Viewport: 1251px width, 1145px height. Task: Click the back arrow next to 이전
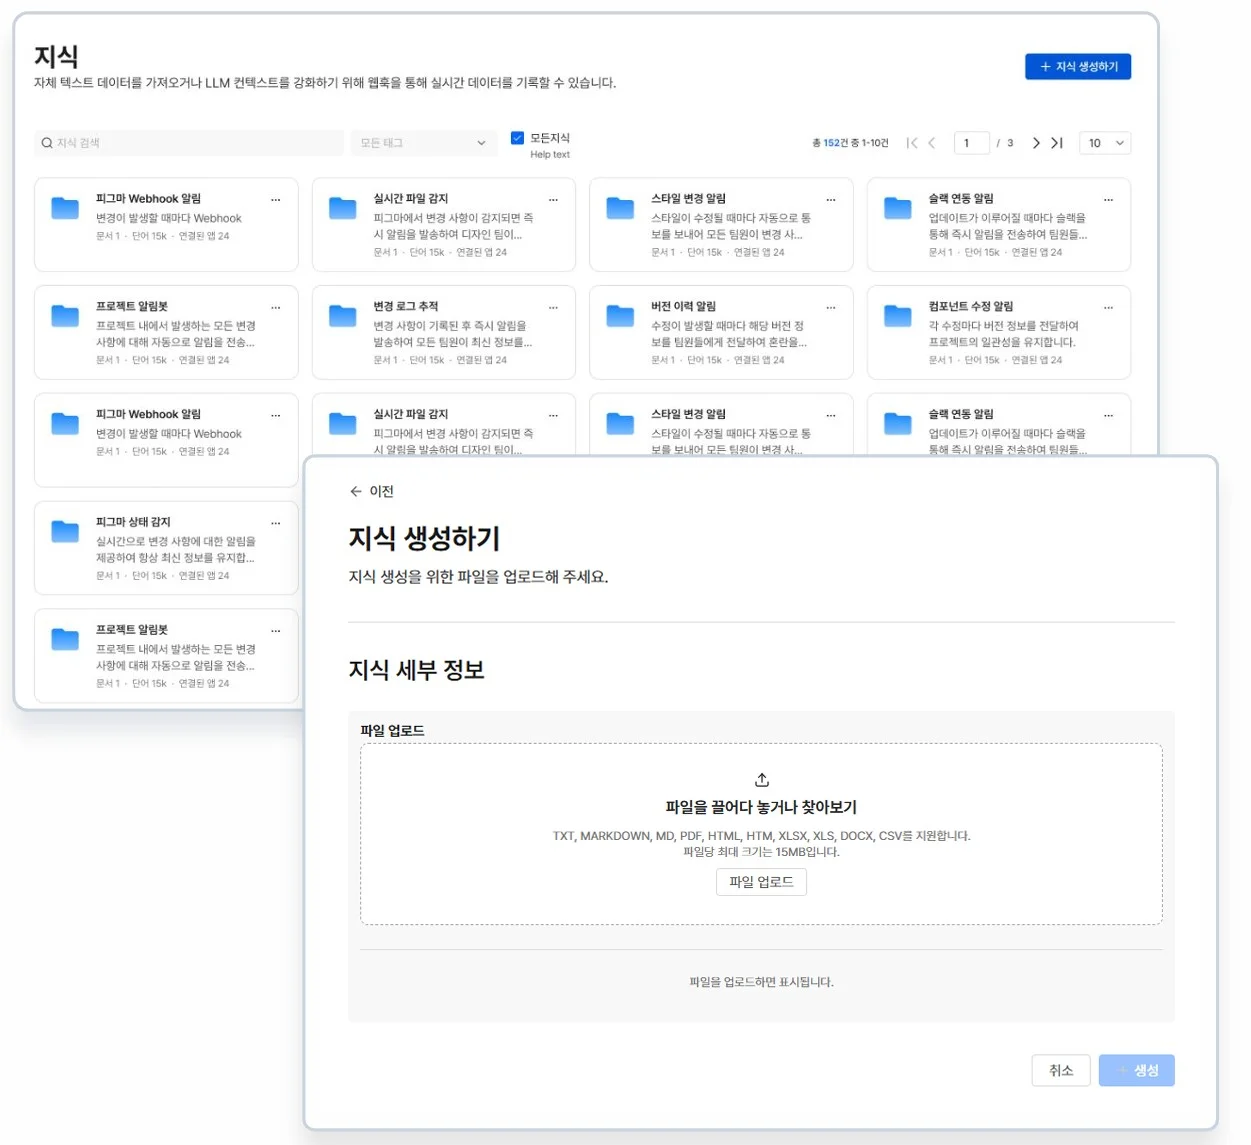(x=355, y=491)
